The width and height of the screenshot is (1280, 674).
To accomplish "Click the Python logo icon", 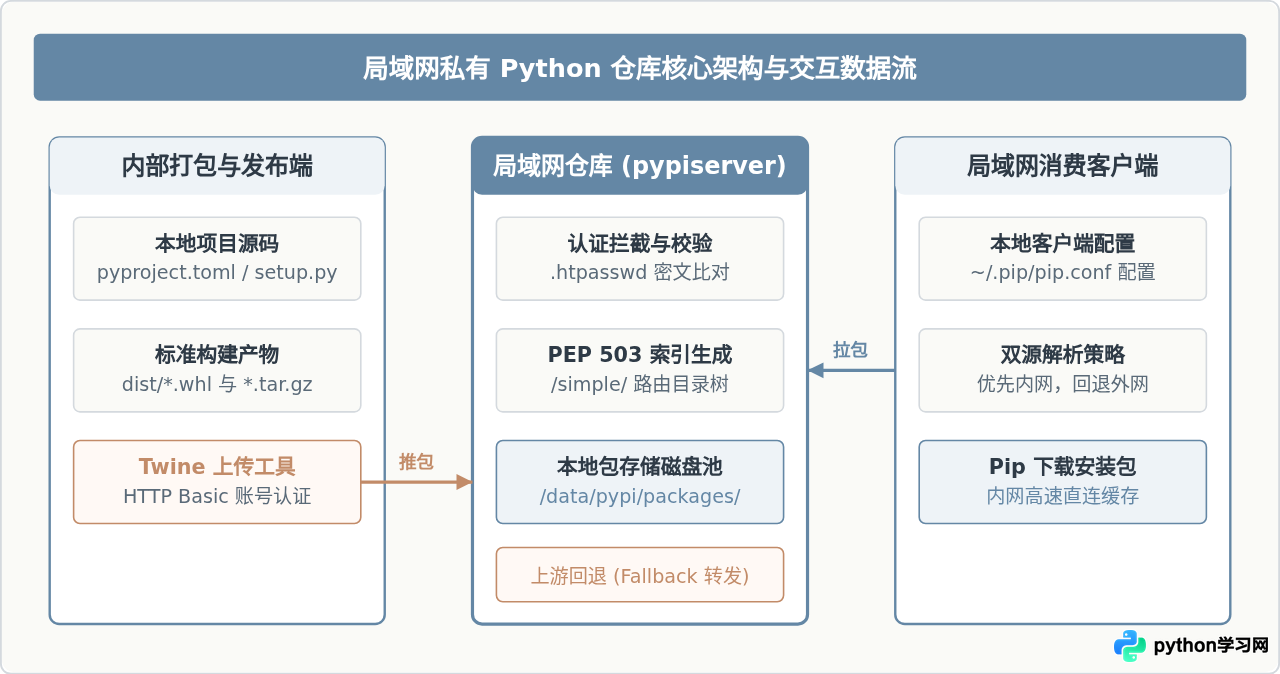I will (x=1130, y=646).
